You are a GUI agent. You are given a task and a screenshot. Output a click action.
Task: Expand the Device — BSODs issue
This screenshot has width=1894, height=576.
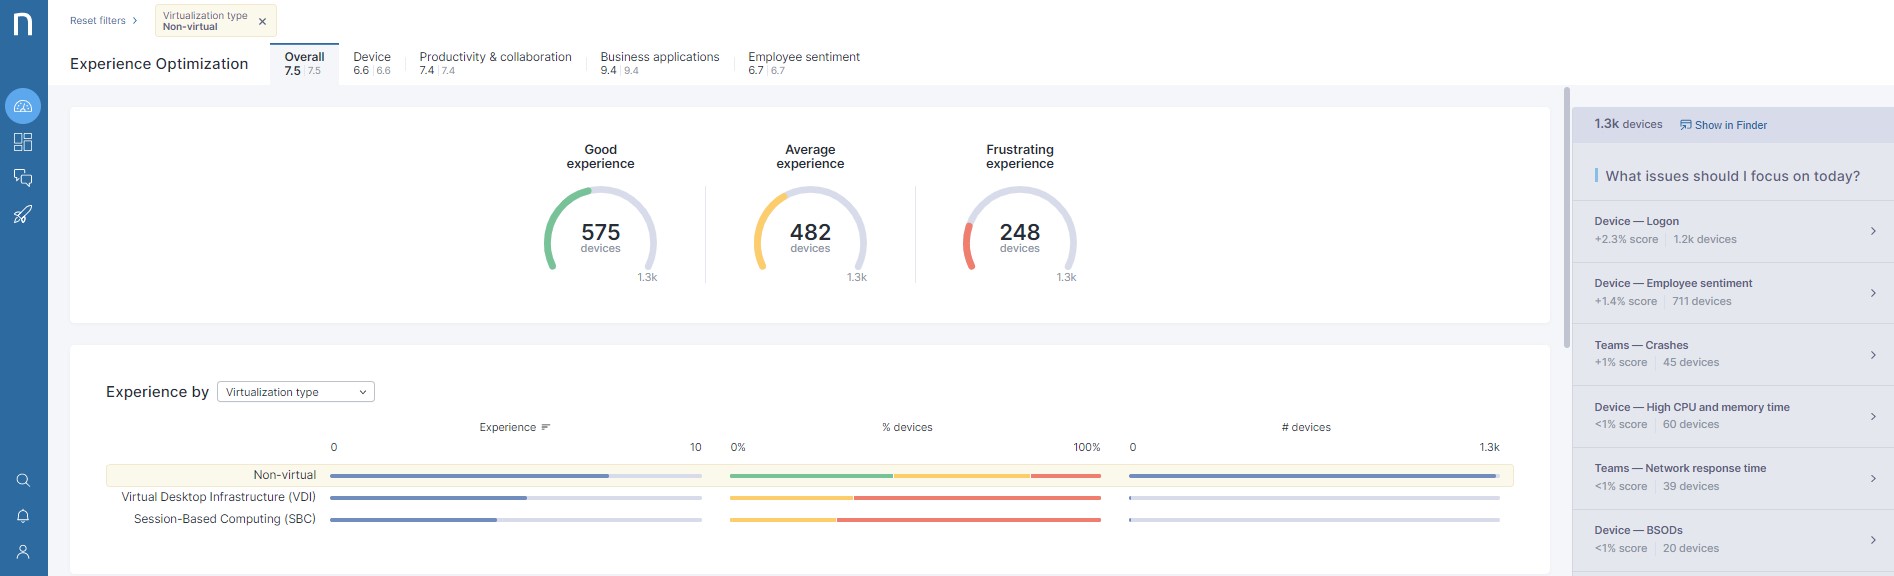(x=1733, y=539)
